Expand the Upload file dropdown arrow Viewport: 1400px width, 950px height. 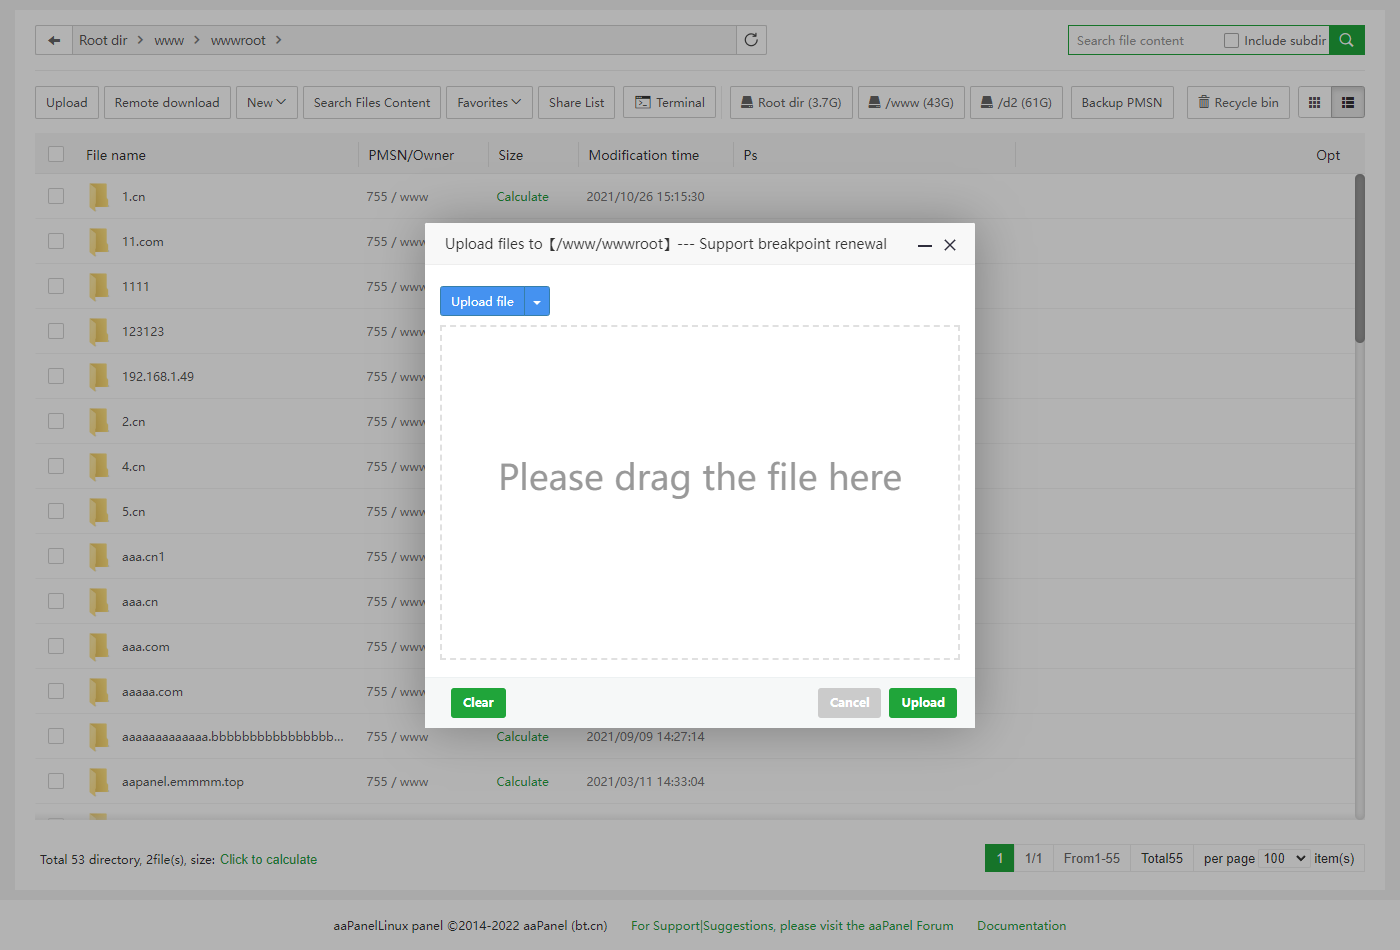(537, 302)
